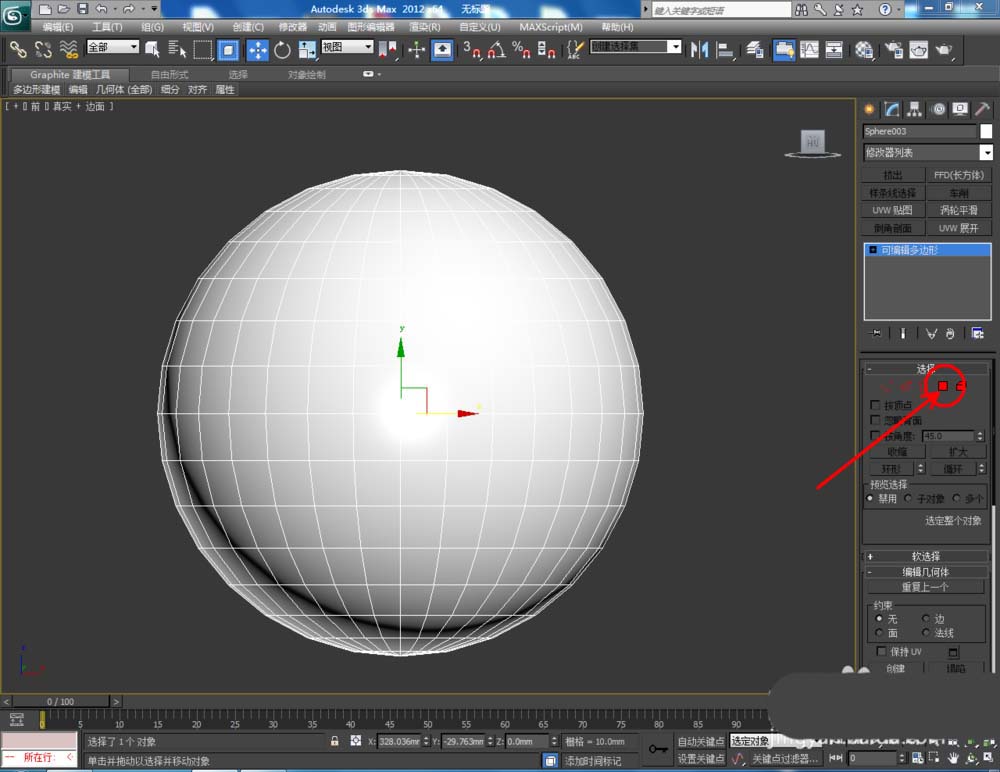The width and height of the screenshot is (1000, 772).
Task: Click the Mirror tool icon
Action: (x=700, y=49)
